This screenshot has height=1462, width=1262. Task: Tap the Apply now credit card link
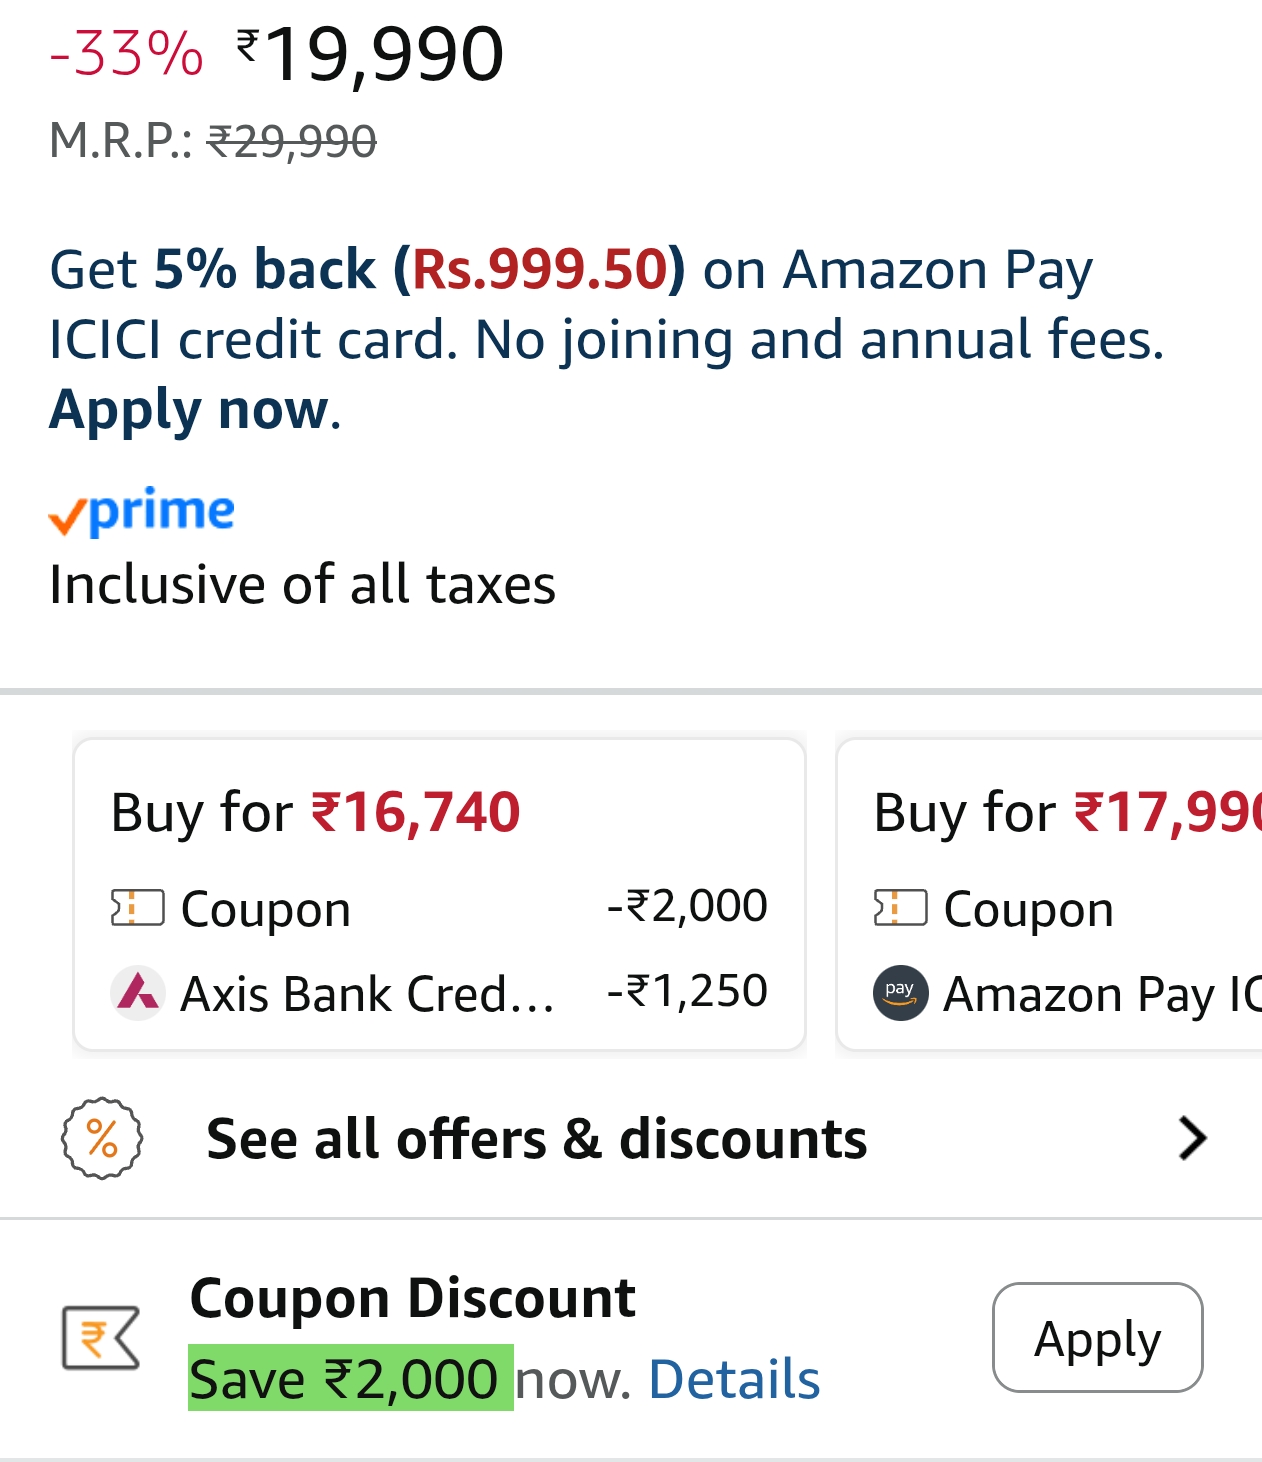point(190,410)
